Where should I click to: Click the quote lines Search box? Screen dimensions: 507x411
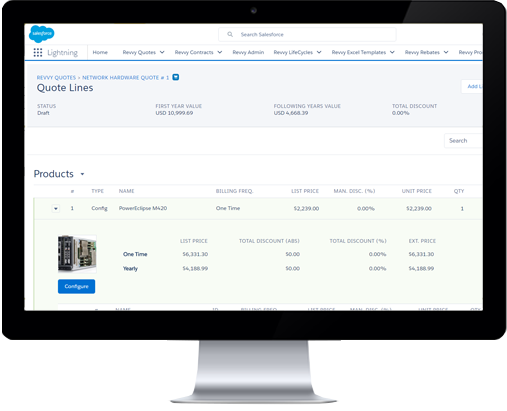(x=463, y=141)
